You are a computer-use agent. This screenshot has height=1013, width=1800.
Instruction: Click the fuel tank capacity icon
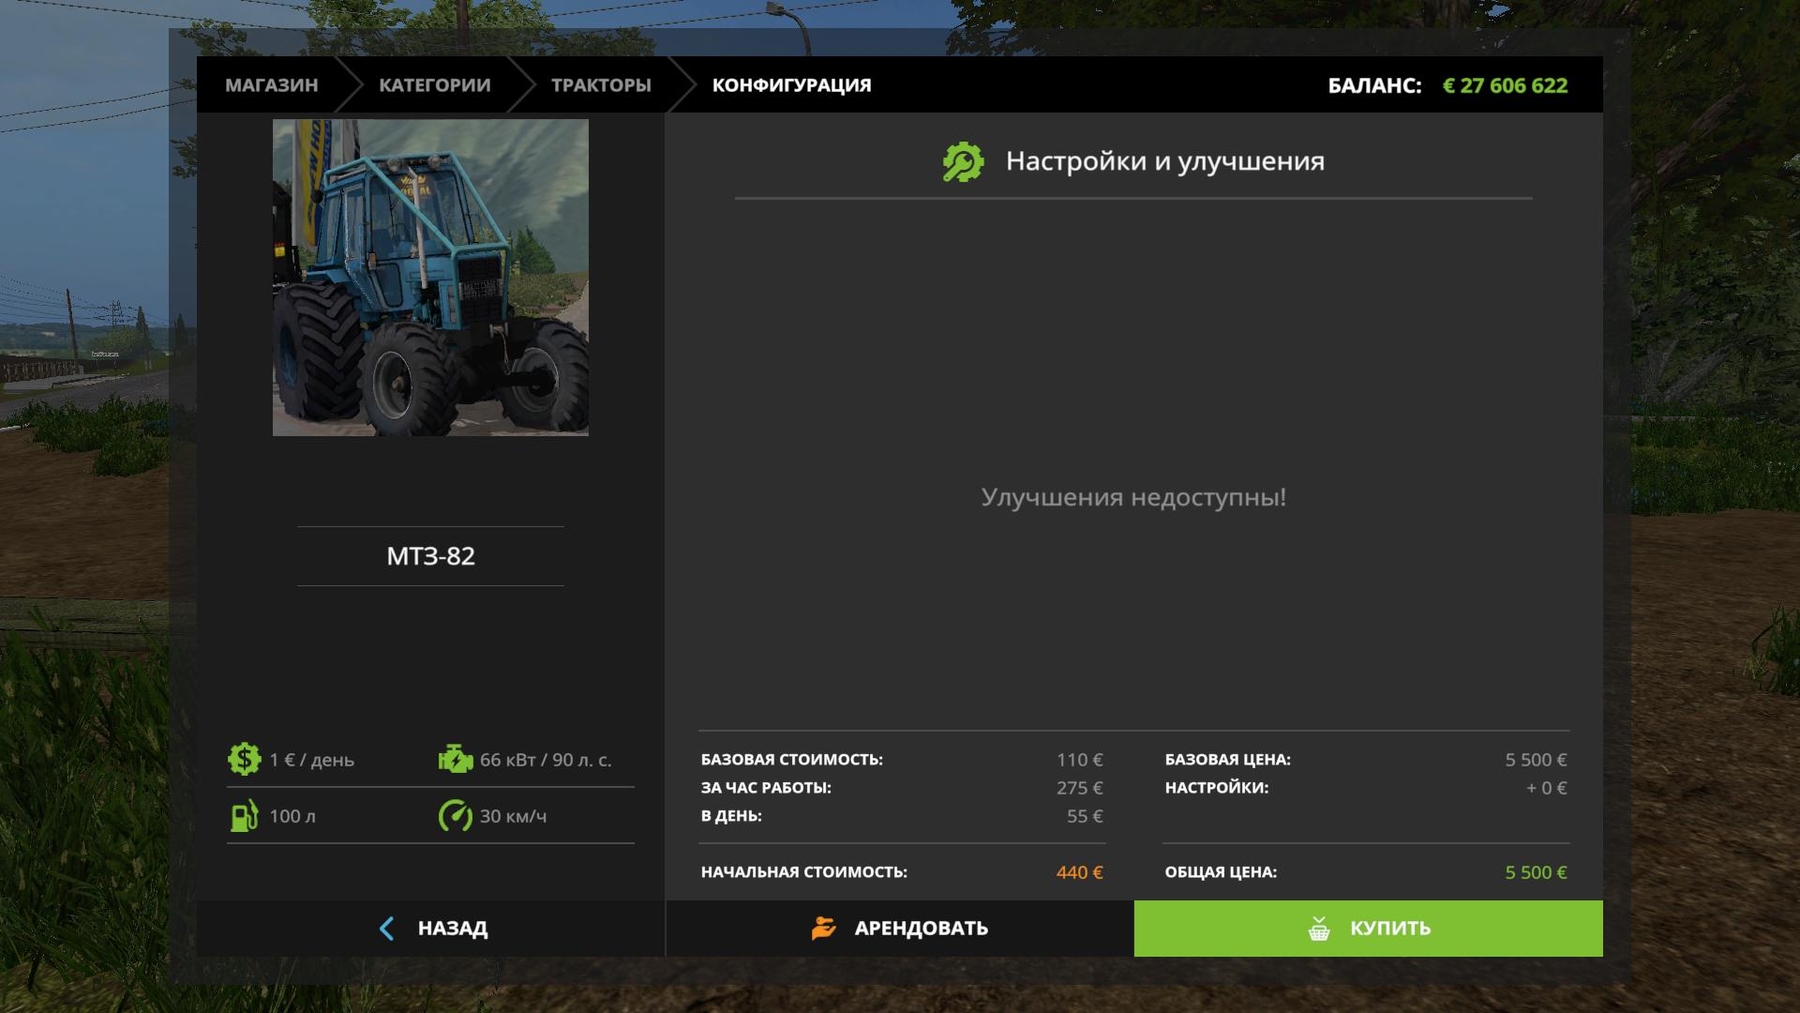click(x=244, y=816)
